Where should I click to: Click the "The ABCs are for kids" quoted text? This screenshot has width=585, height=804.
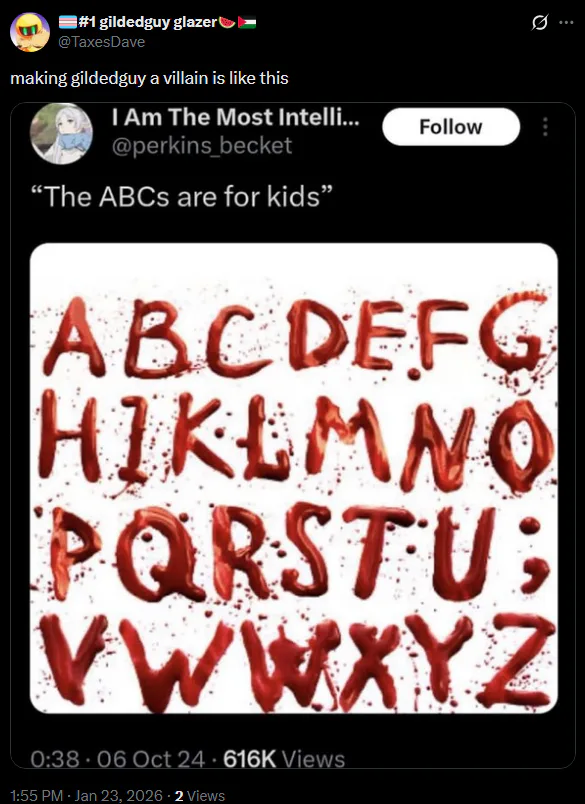pyautogui.click(x=181, y=196)
